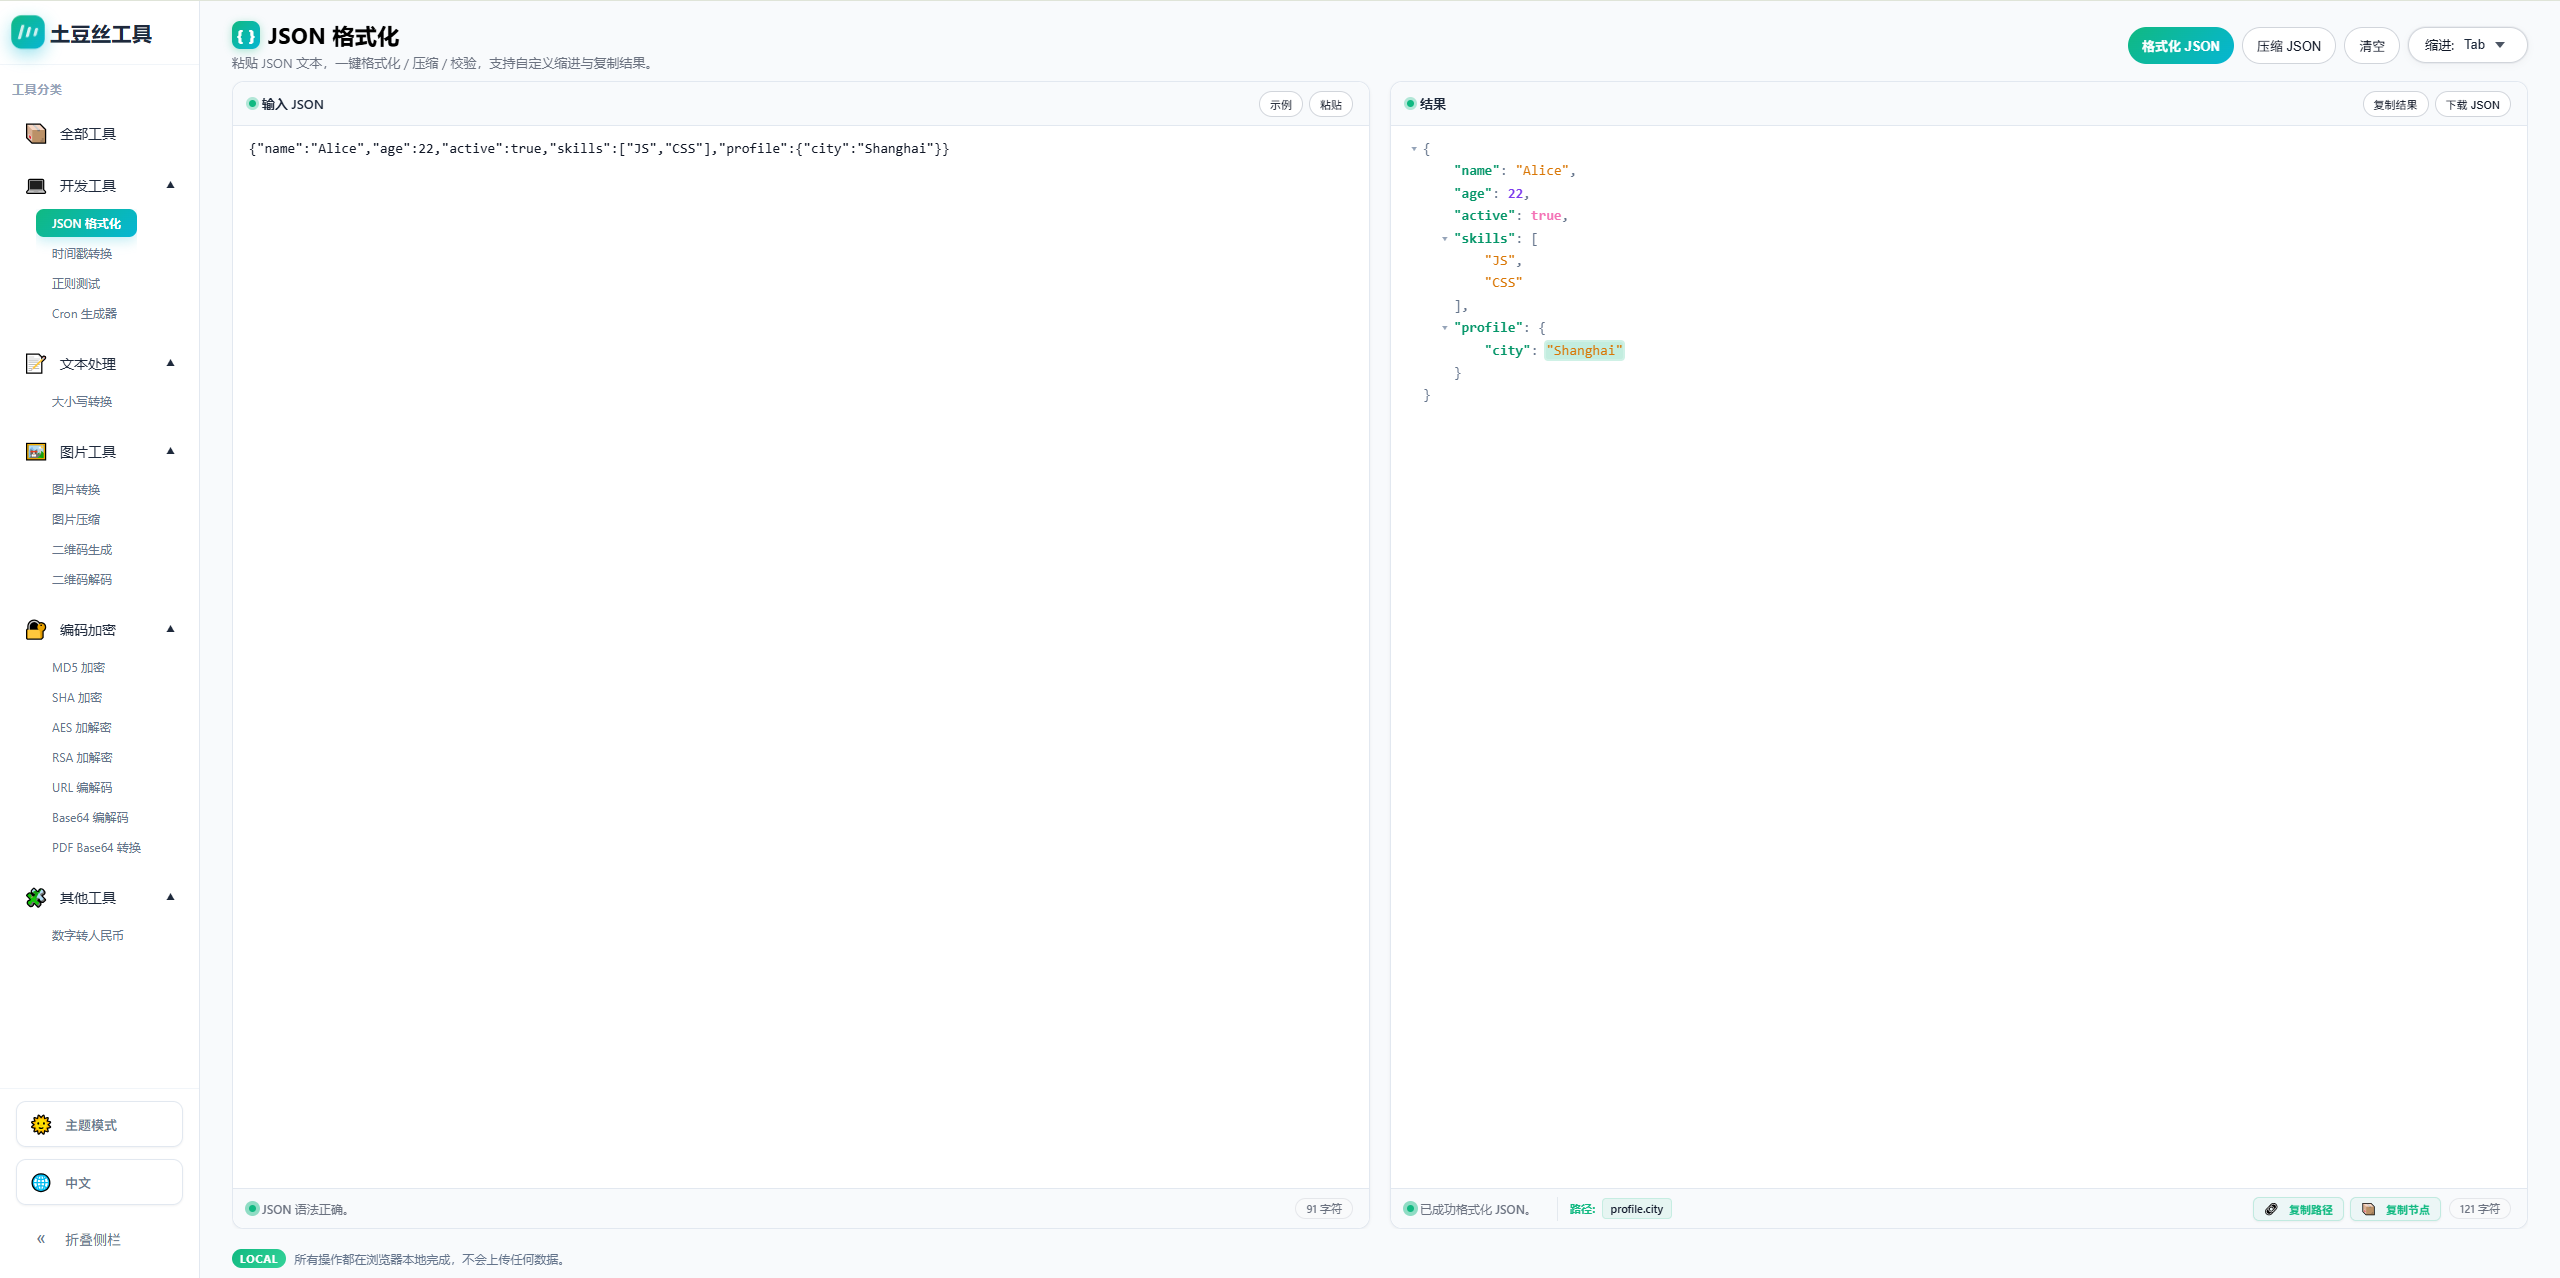This screenshot has width=2560, height=1278.
Task: Collapse the 开发工具 category arrow
Action: coord(170,185)
